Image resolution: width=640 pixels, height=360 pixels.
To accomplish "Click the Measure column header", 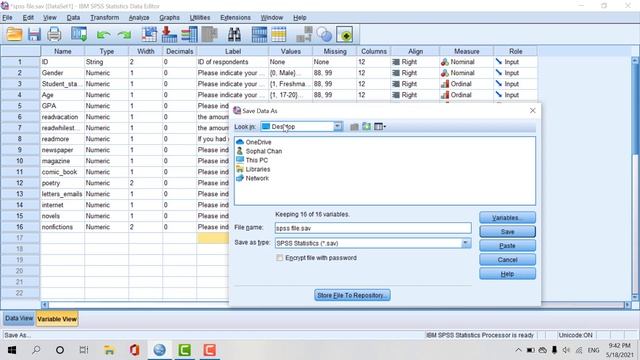I will (467, 51).
